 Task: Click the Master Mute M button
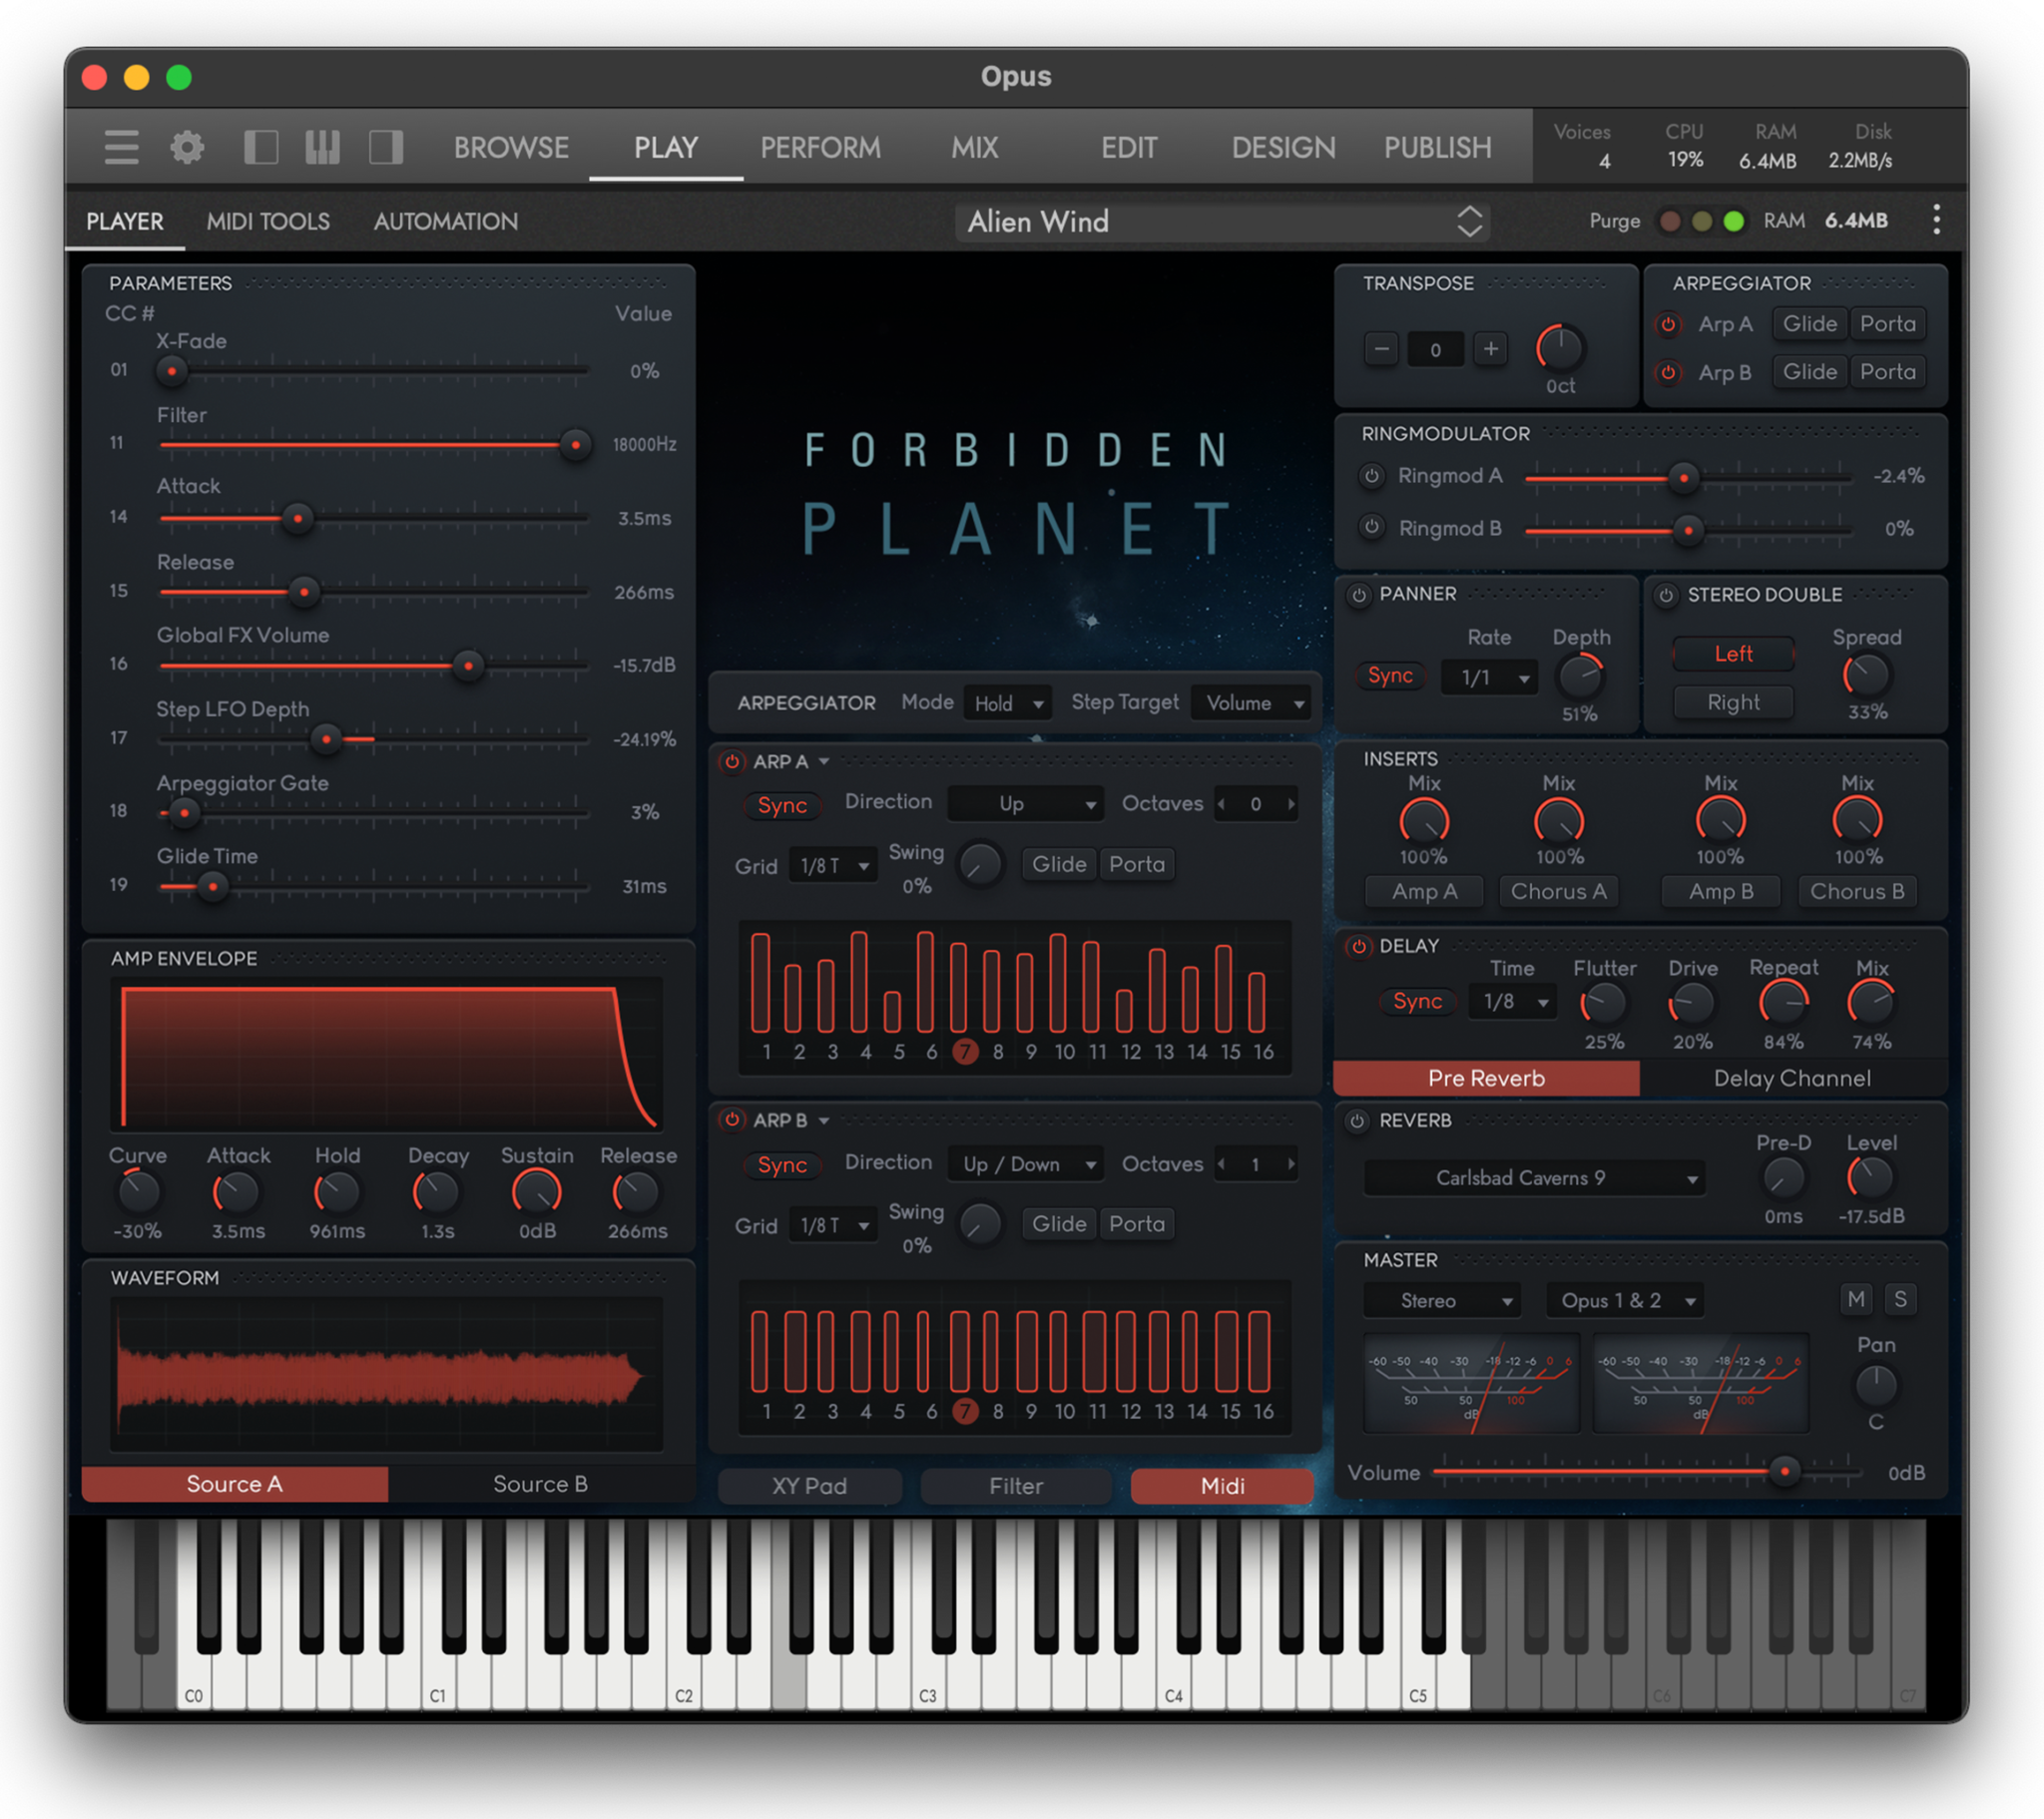pos(1856,1299)
